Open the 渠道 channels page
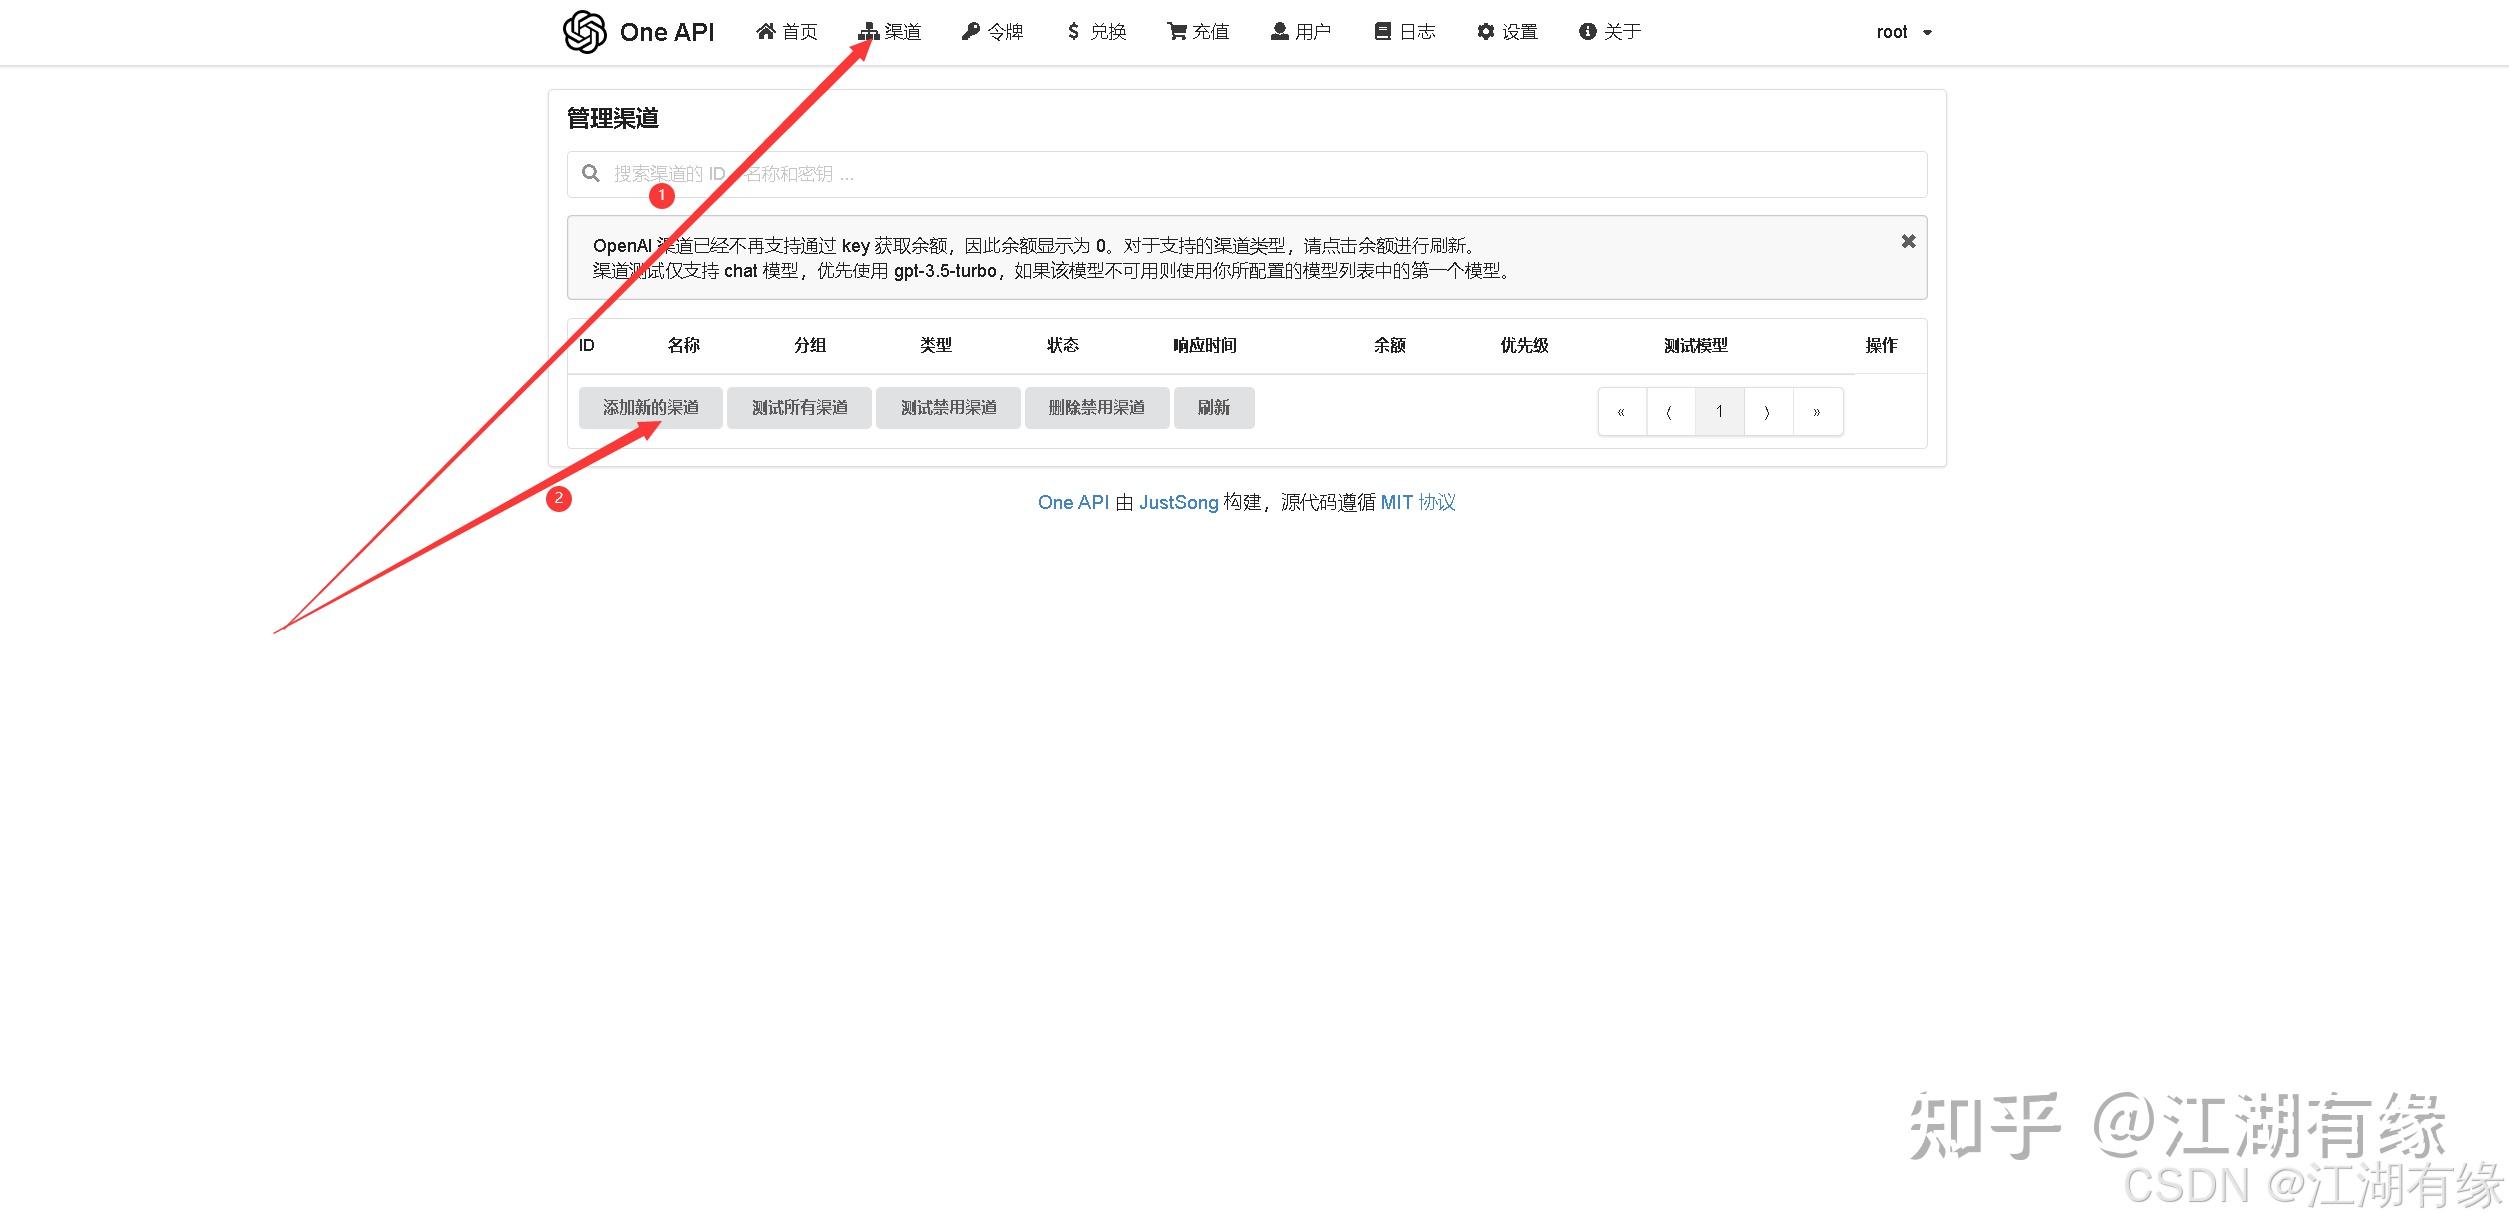Image resolution: width=2509 pixels, height=1226 pixels. [x=890, y=32]
